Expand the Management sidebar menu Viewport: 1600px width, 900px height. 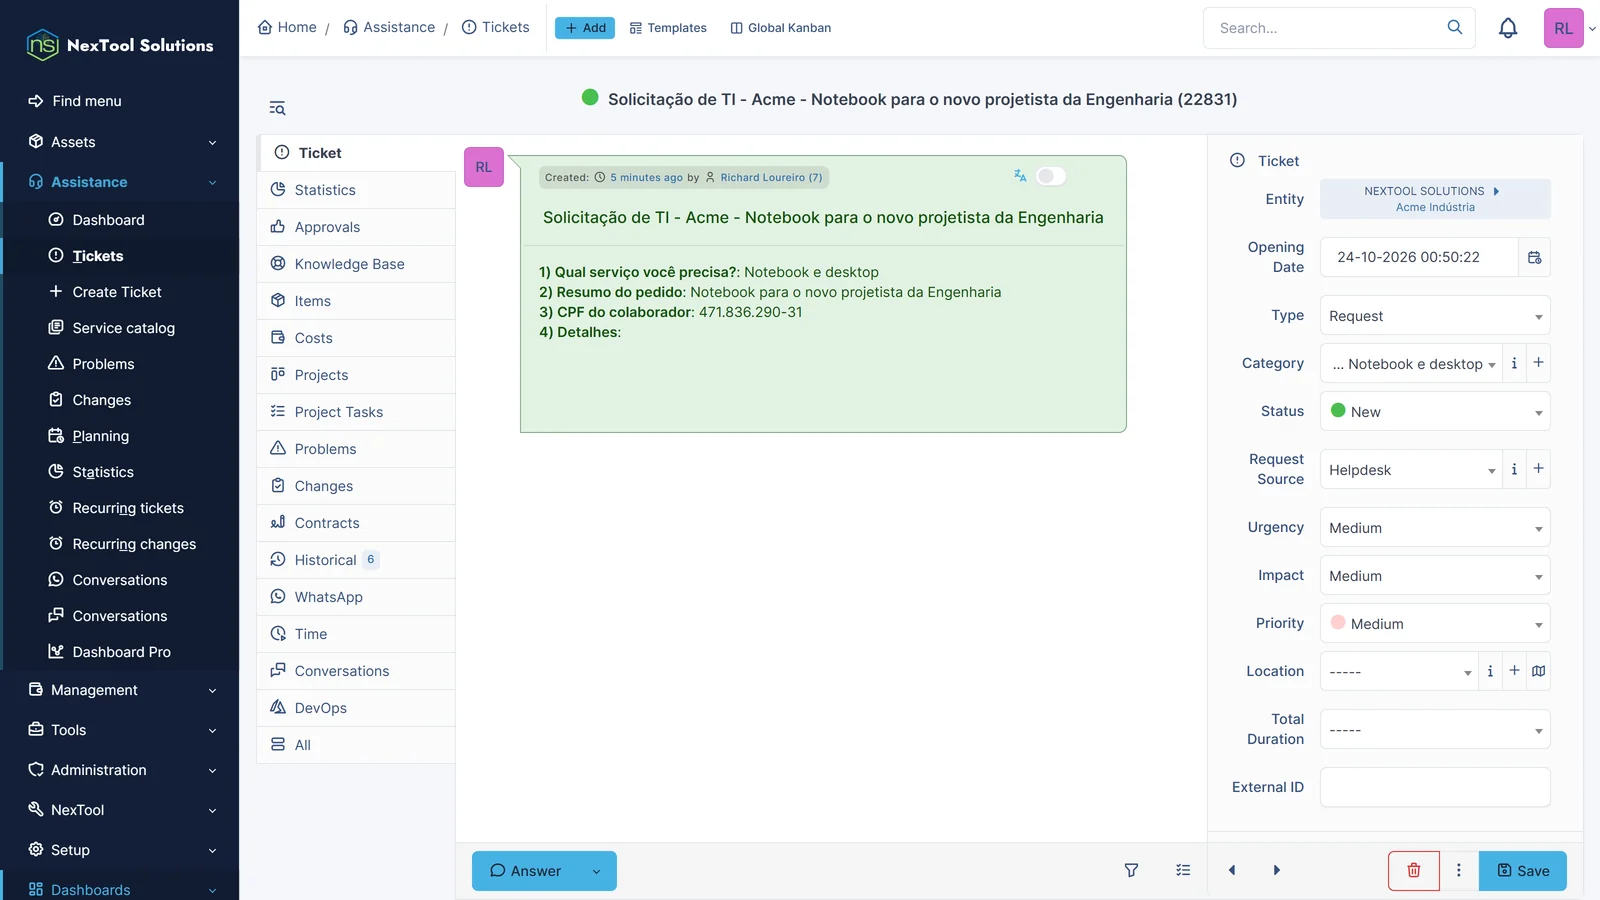point(121,690)
